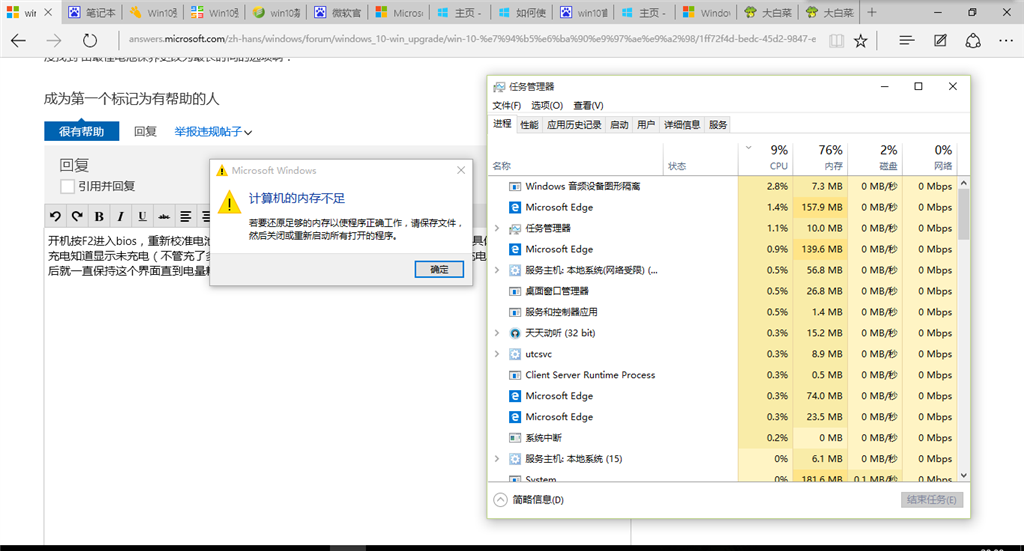Click scrollbar up arrow in process list
The height and width of the screenshot is (551, 1024).
[x=963, y=184]
